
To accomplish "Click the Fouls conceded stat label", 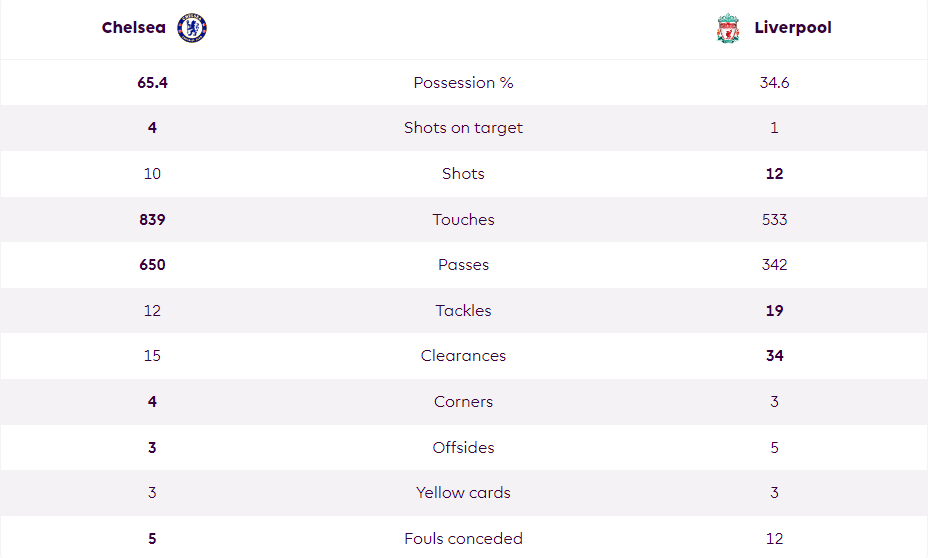I will (463, 538).
